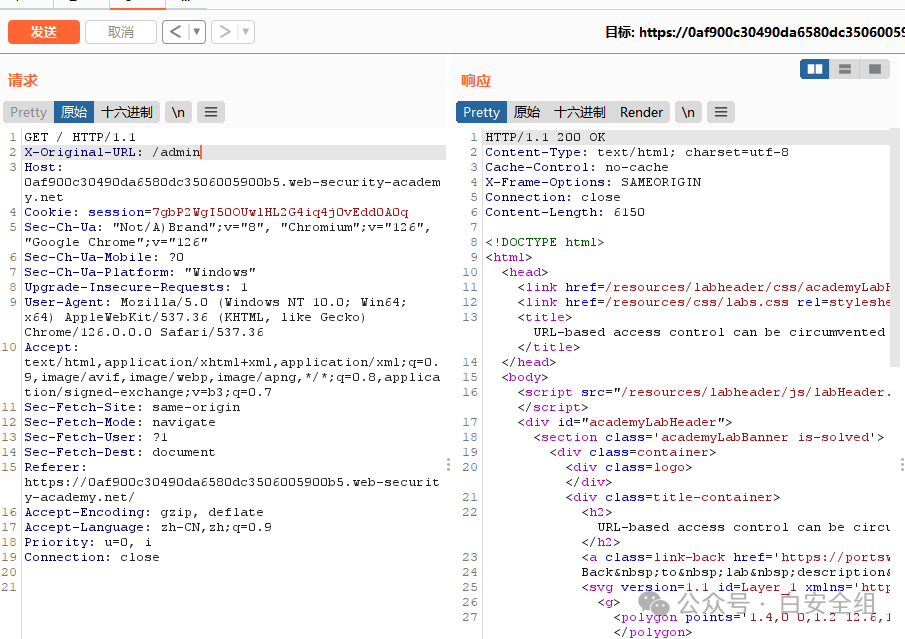
Task: Click the X-Frame-Options: SAMEORIGIN header
Action: (593, 182)
